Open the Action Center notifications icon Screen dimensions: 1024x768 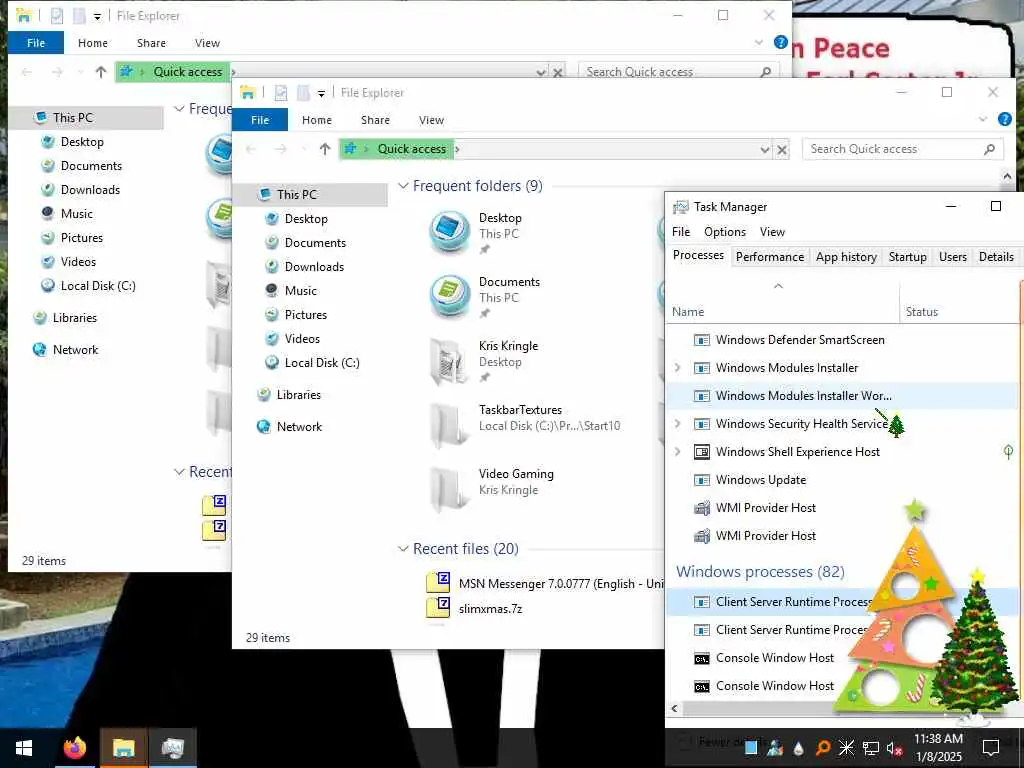click(x=991, y=748)
